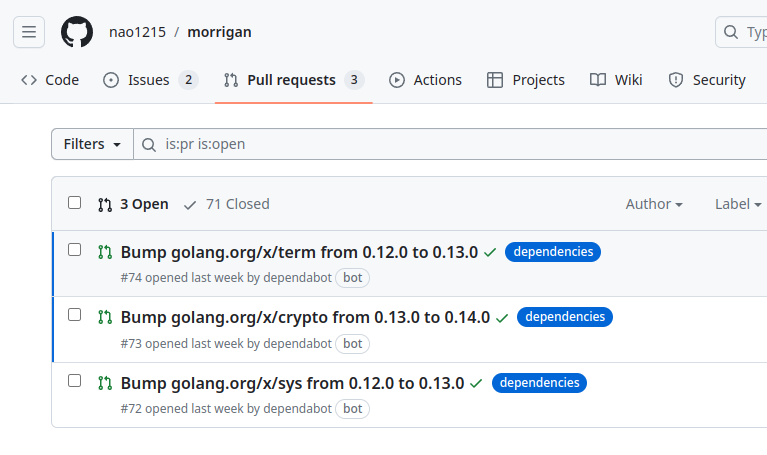Image resolution: width=767 pixels, height=455 pixels.
Task: Open the hamburger navigation menu
Action: click(x=29, y=32)
